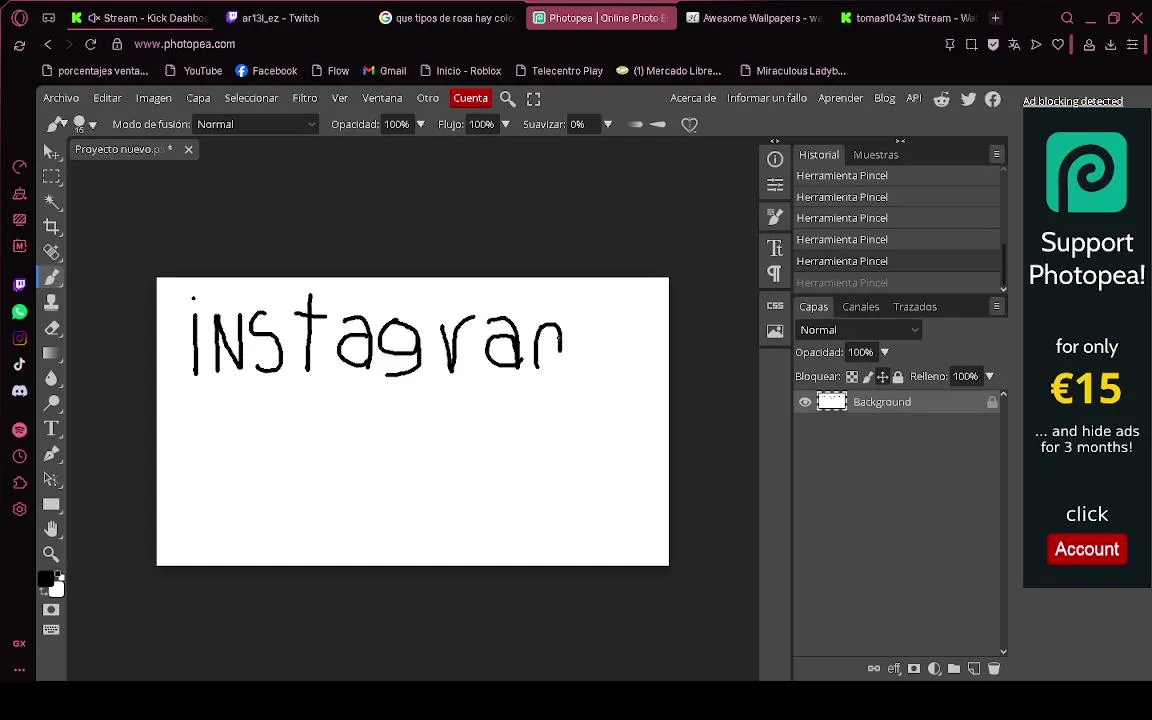Viewport: 1152px width, 720px height.
Task: Open the Paragraph panel icon
Action: point(774,273)
